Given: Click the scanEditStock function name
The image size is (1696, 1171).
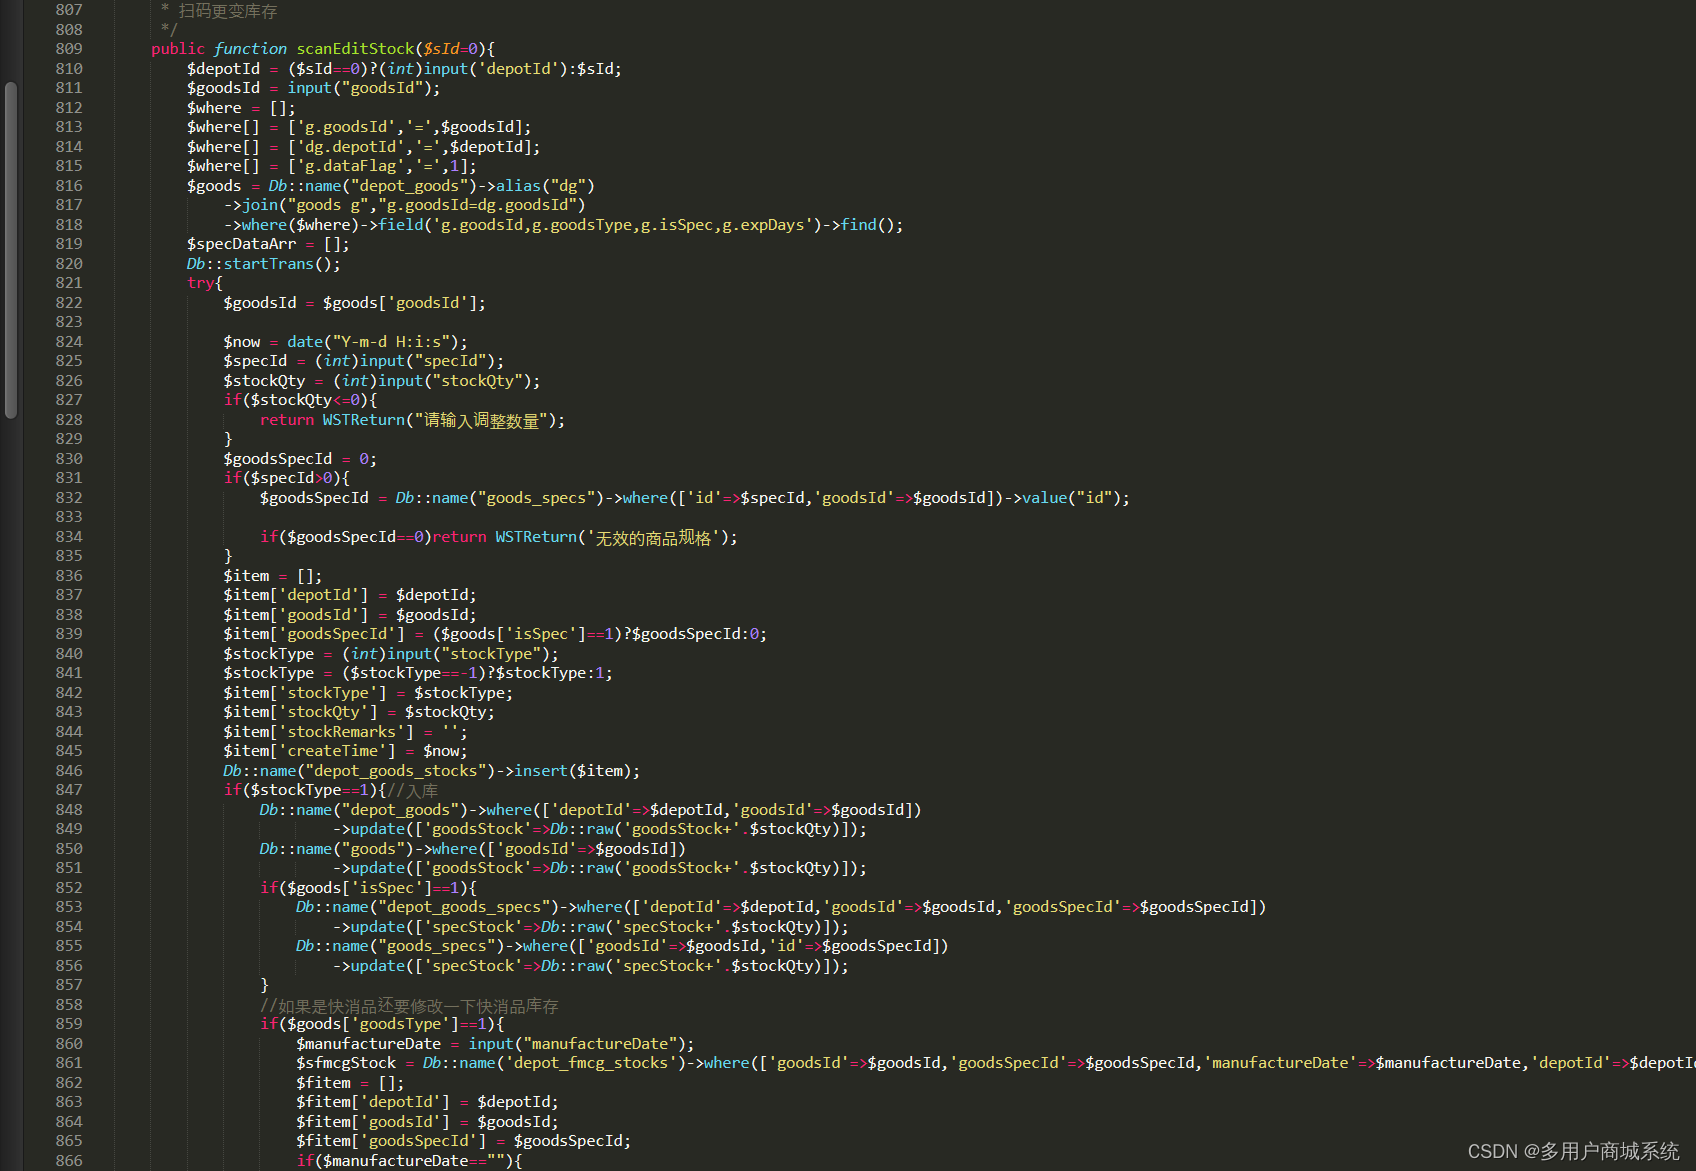Looking at the screenshot, I should 355,49.
